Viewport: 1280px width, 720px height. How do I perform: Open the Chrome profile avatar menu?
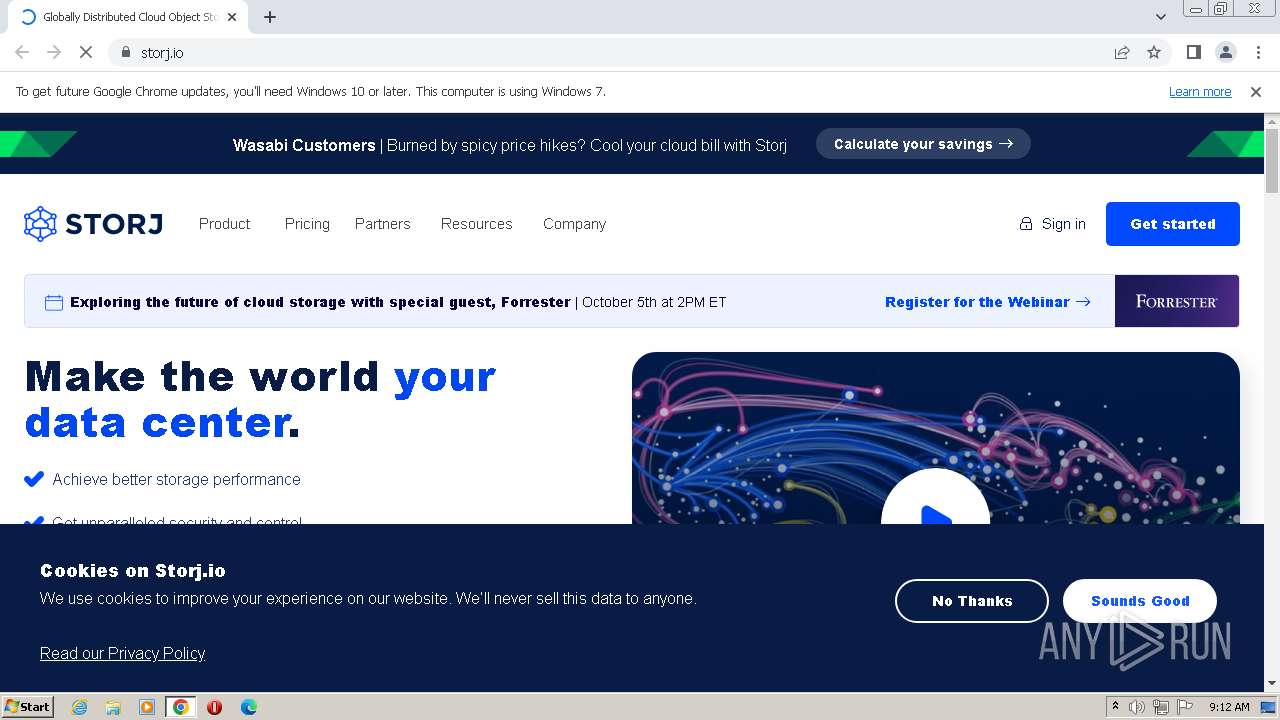[x=1225, y=52]
